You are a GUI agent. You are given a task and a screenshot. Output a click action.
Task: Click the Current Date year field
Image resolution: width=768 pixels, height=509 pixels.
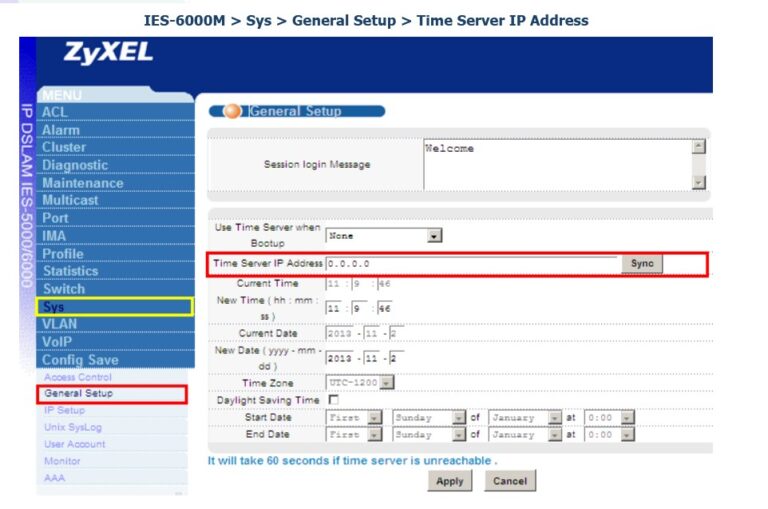coord(340,334)
